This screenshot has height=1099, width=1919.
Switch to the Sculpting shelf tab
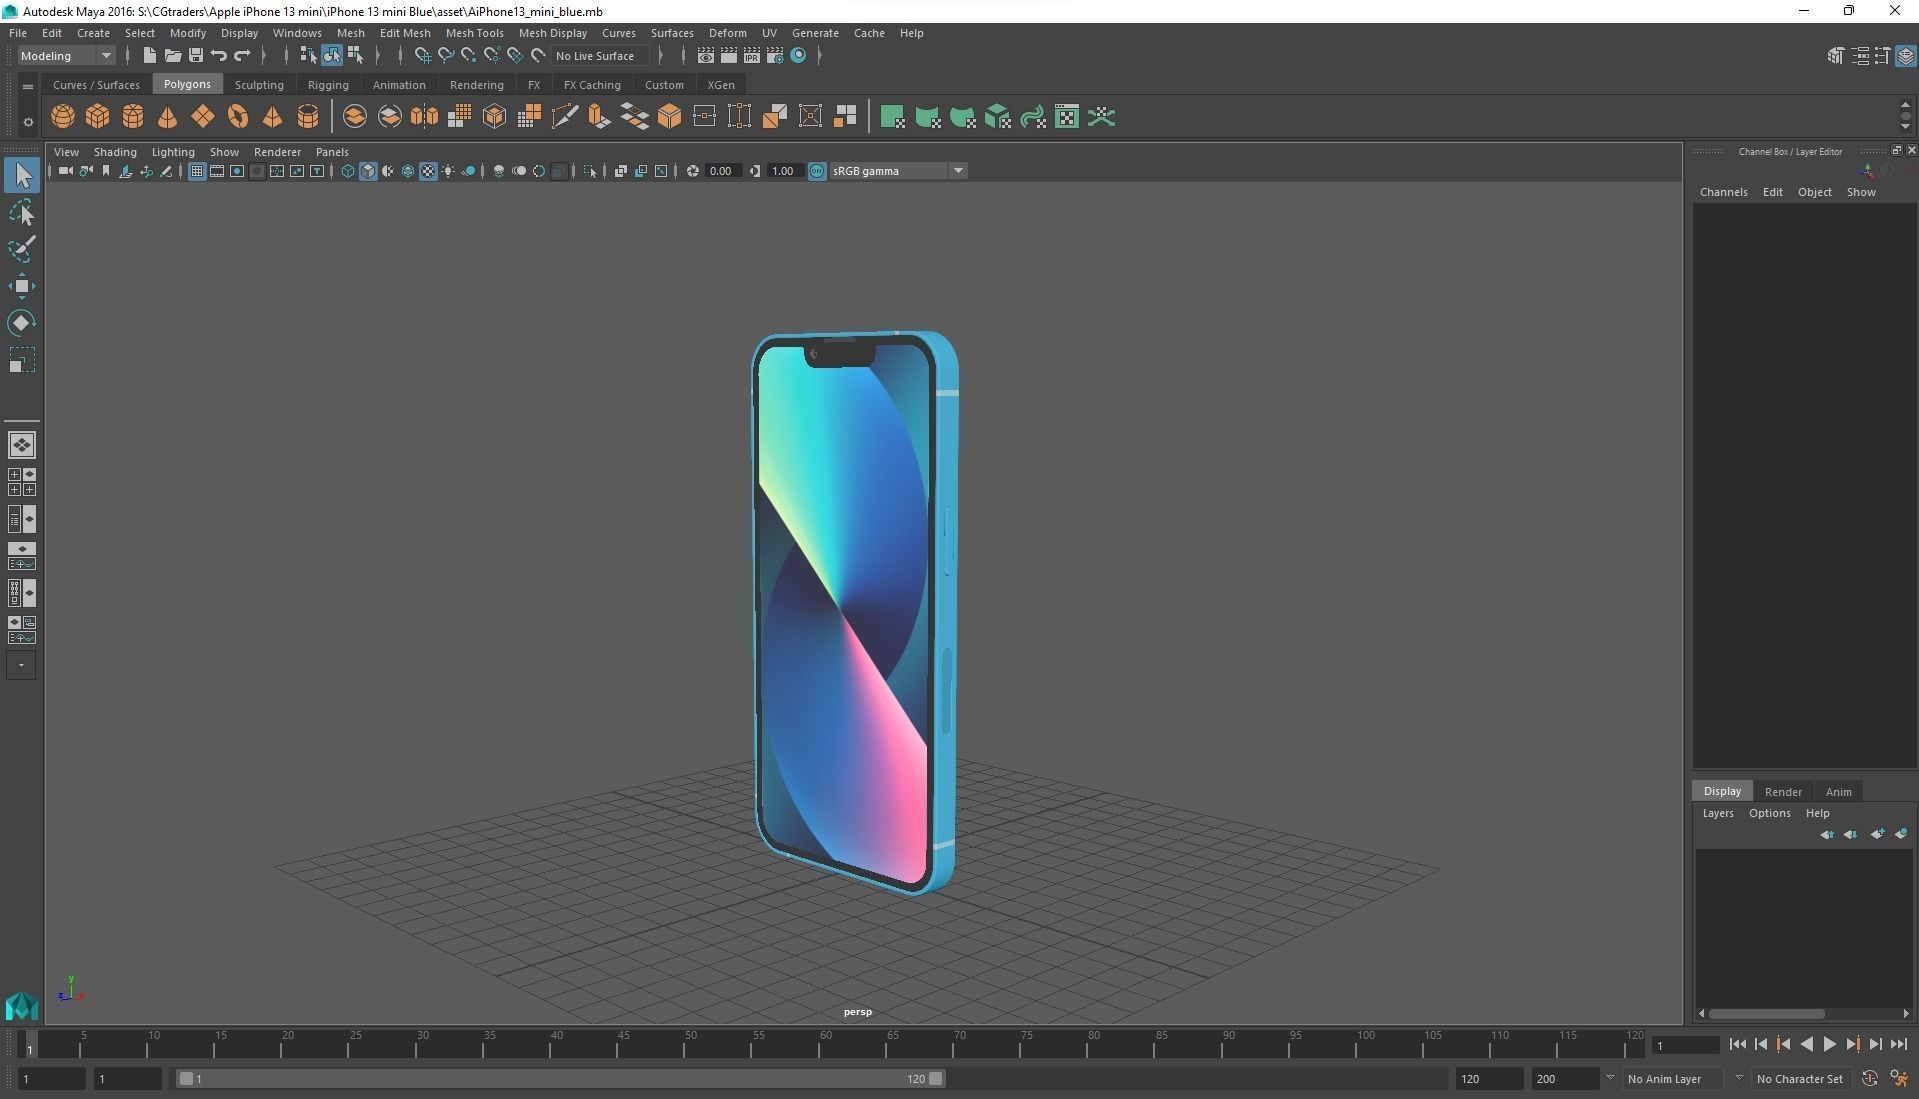(259, 85)
